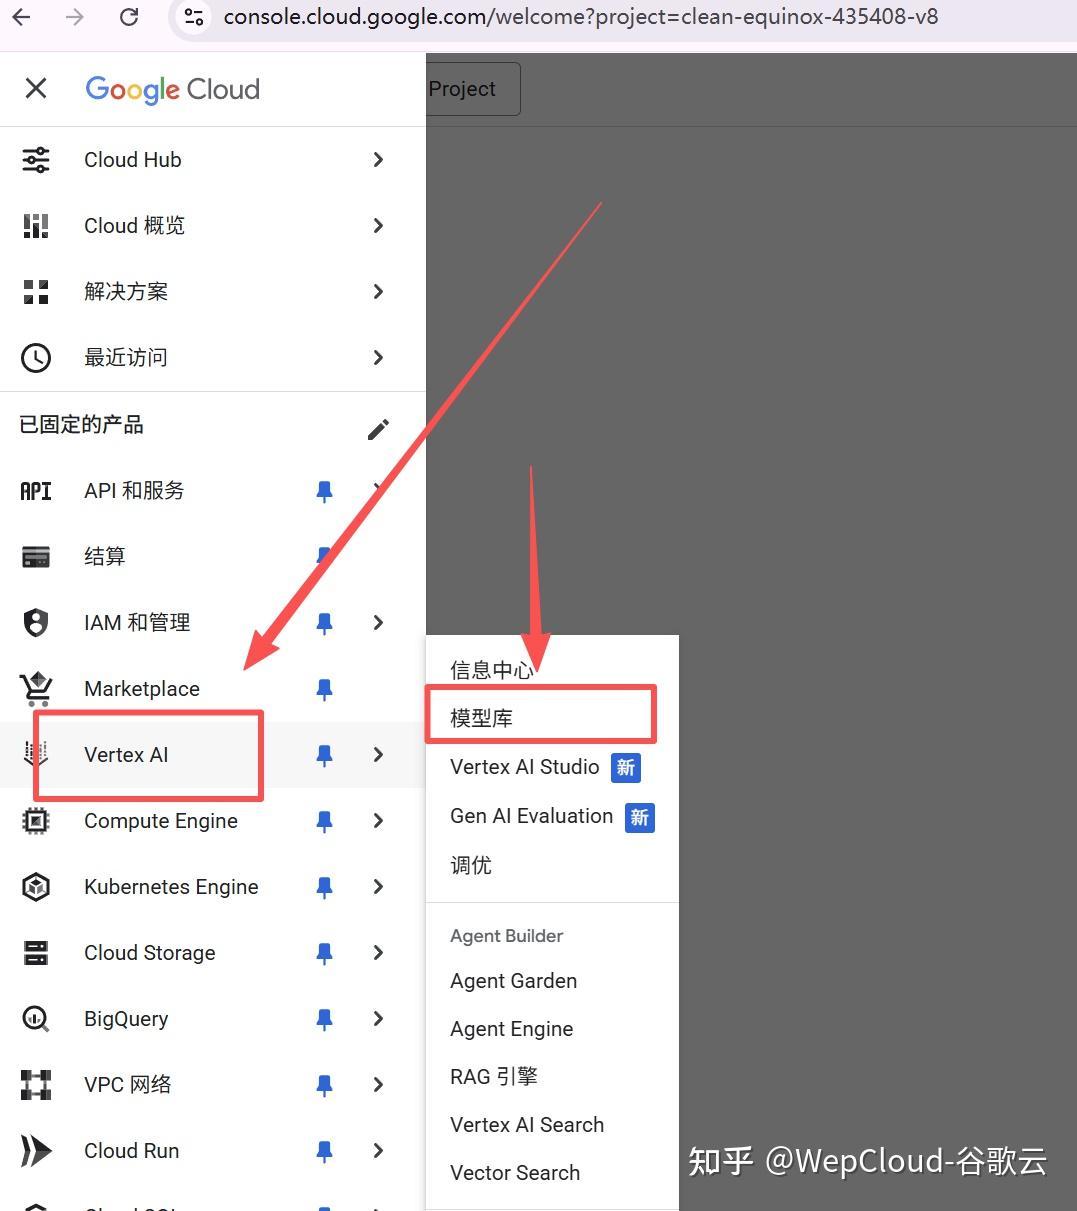Image resolution: width=1077 pixels, height=1211 pixels.
Task: Click the API 和服务 icon
Action: (36, 491)
